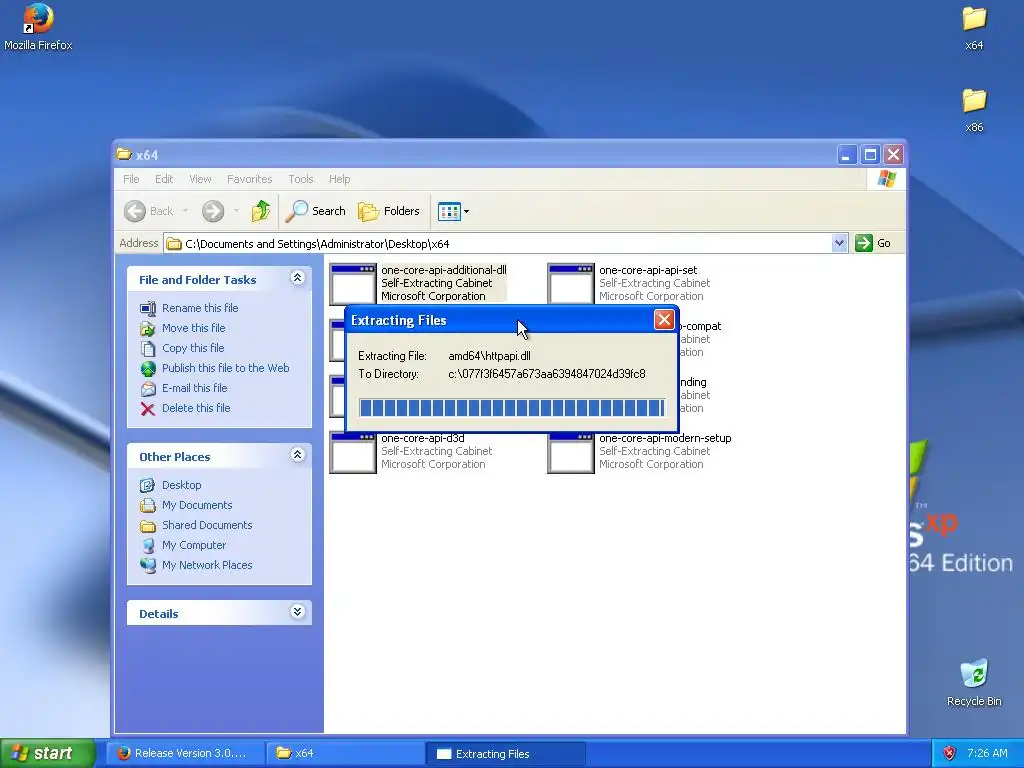Switch to Release Version taskbar button
The image size is (1024, 768).
click(185, 753)
